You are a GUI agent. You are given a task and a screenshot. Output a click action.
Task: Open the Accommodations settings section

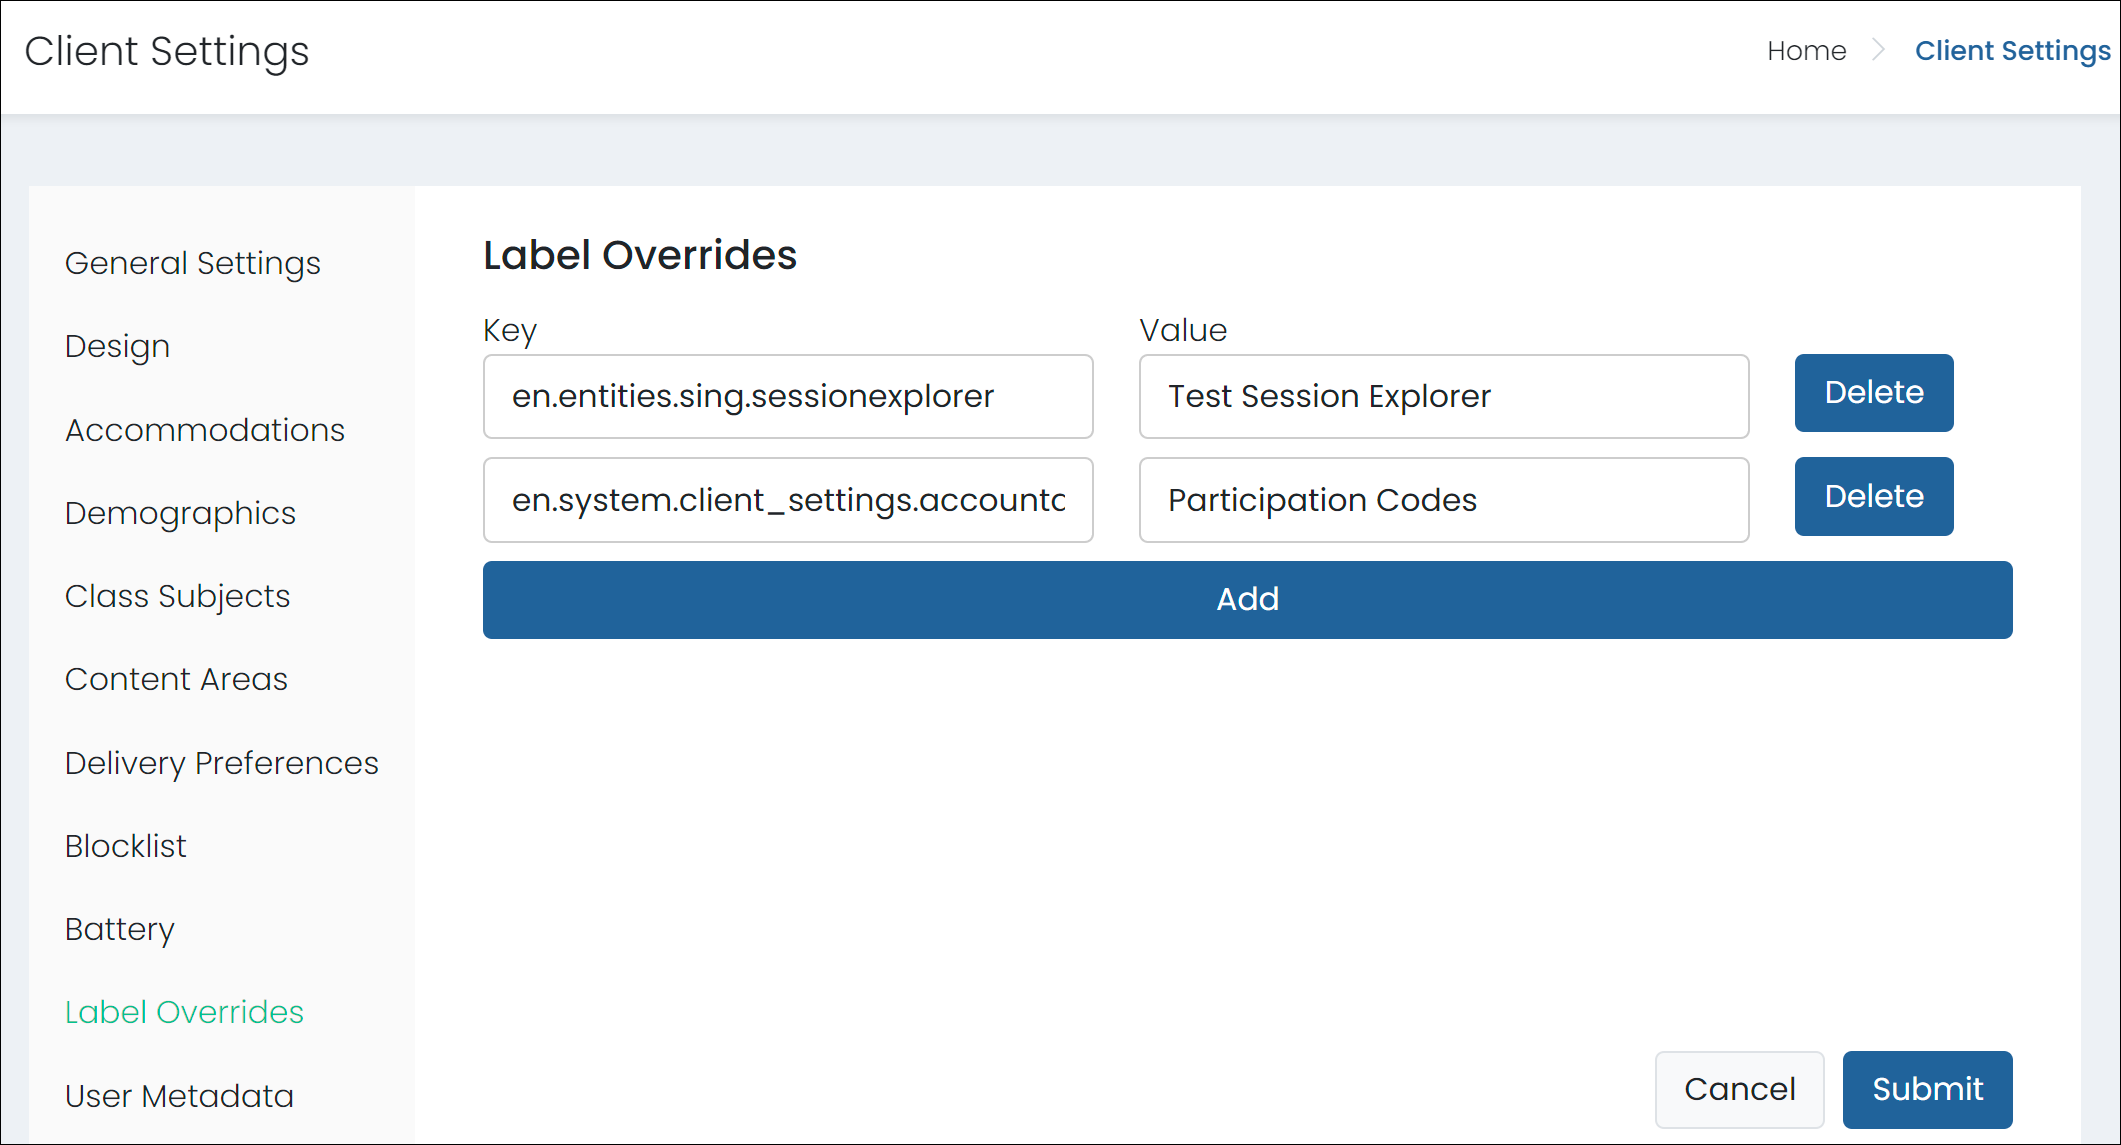(204, 430)
